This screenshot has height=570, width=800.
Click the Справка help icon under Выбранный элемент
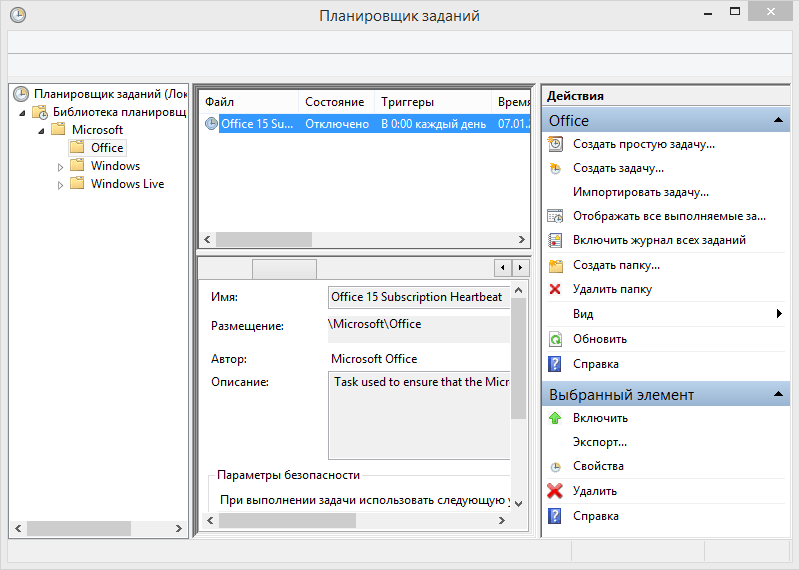pyautogui.click(x=555, y=516)
